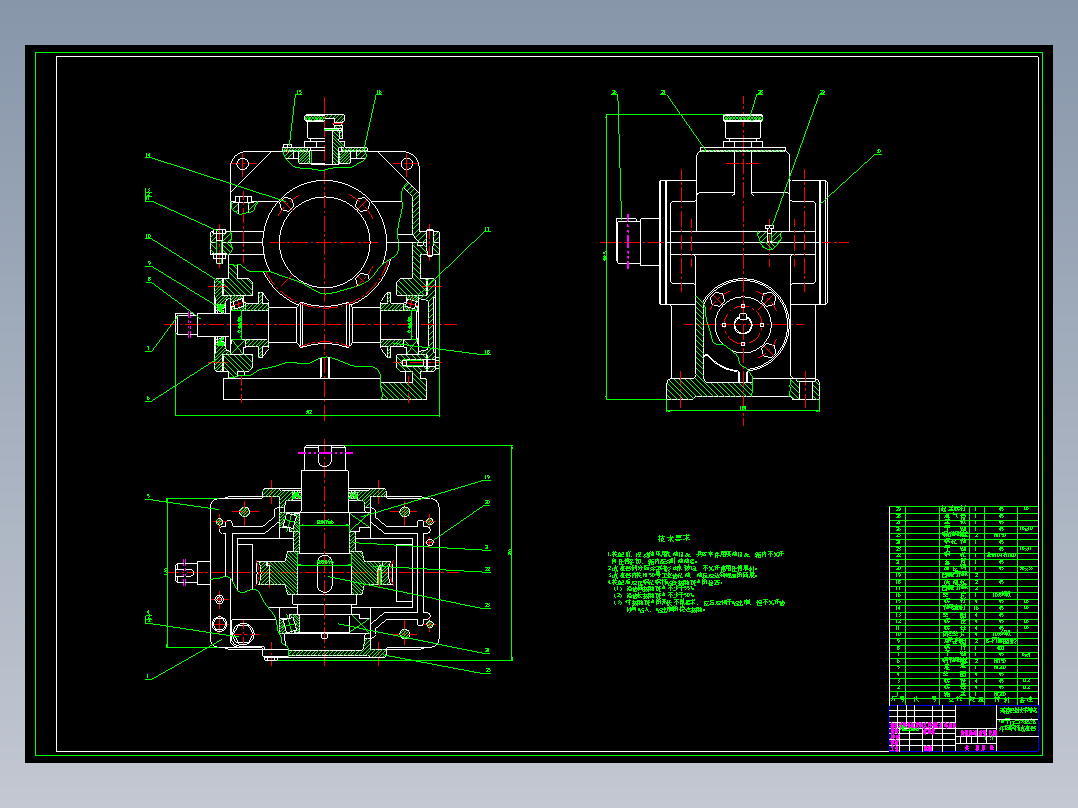Click the breather cap atop the front view

pos(325,131)
